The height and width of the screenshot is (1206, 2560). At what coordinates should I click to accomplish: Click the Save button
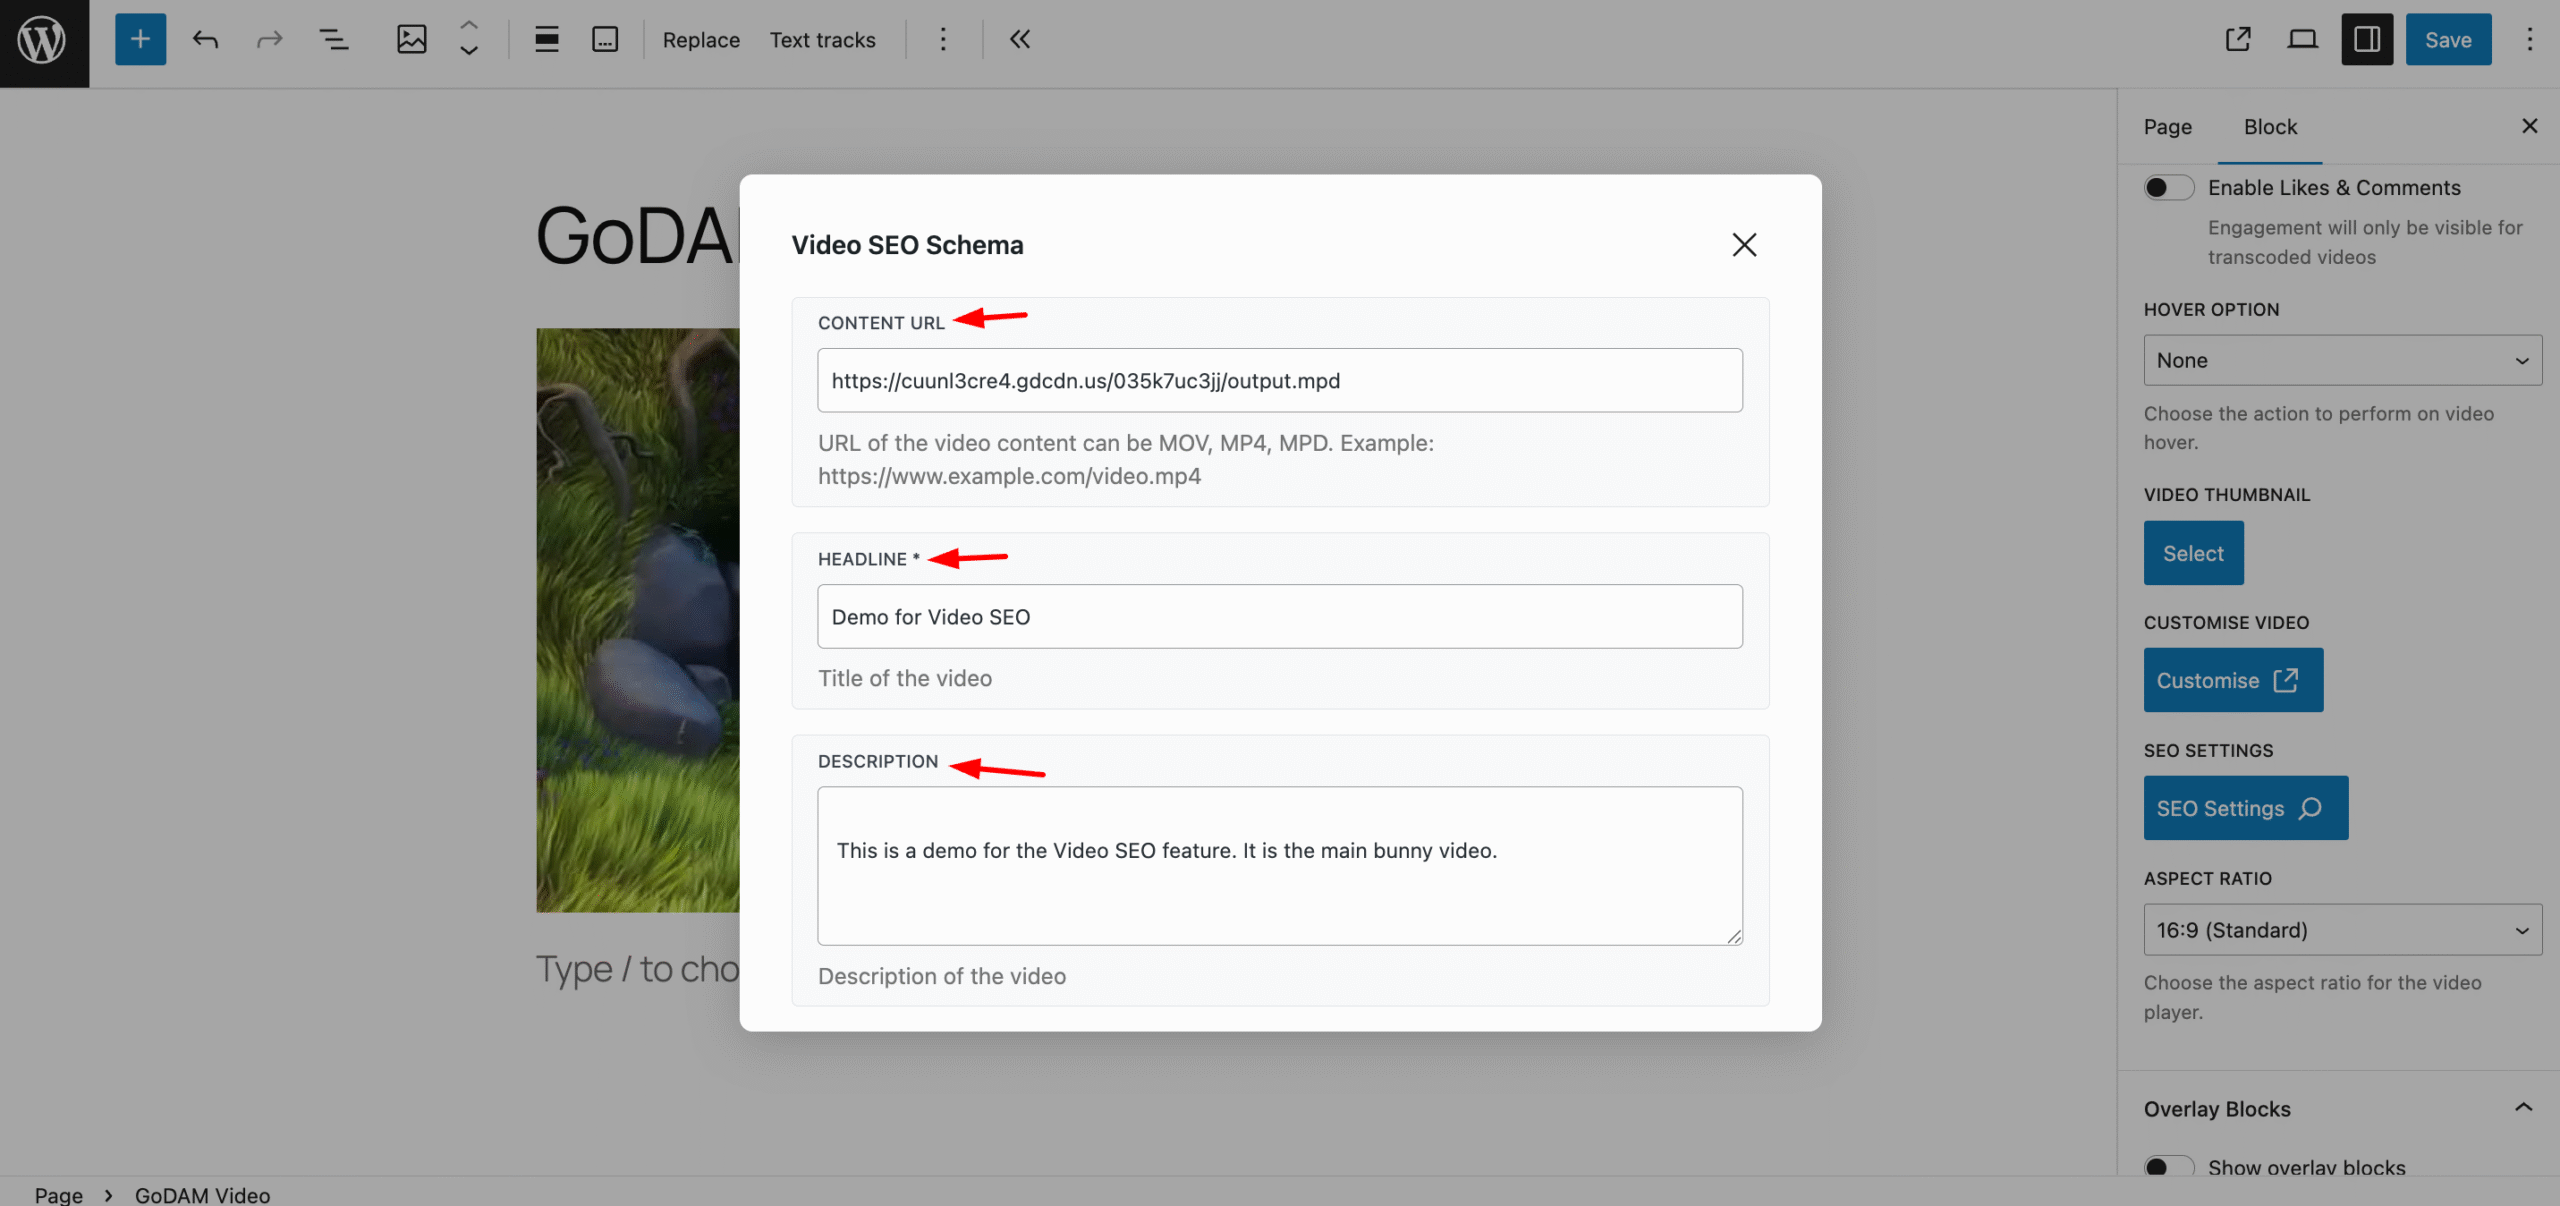[2447, 40]
